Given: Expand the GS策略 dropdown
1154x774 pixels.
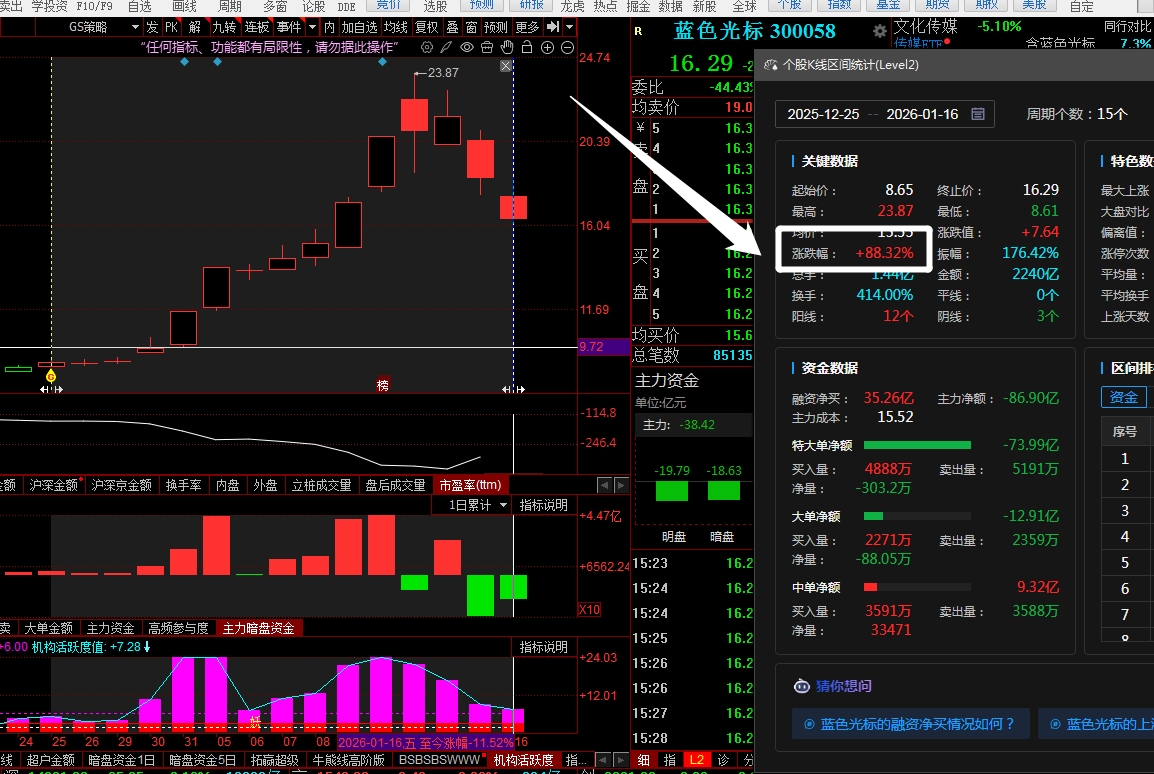Looking at the screenshot, I should 135,27.
